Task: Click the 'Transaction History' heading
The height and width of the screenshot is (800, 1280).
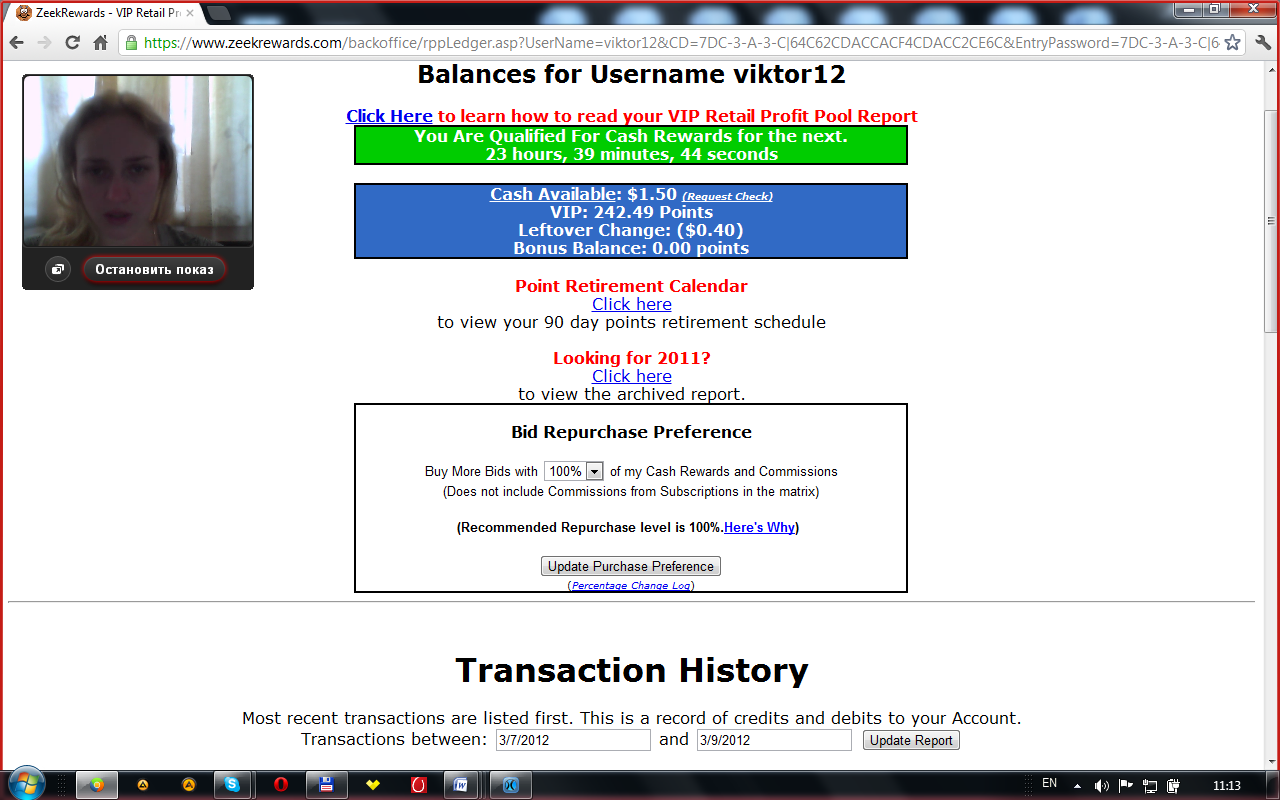Action: (x=631, y=670)
